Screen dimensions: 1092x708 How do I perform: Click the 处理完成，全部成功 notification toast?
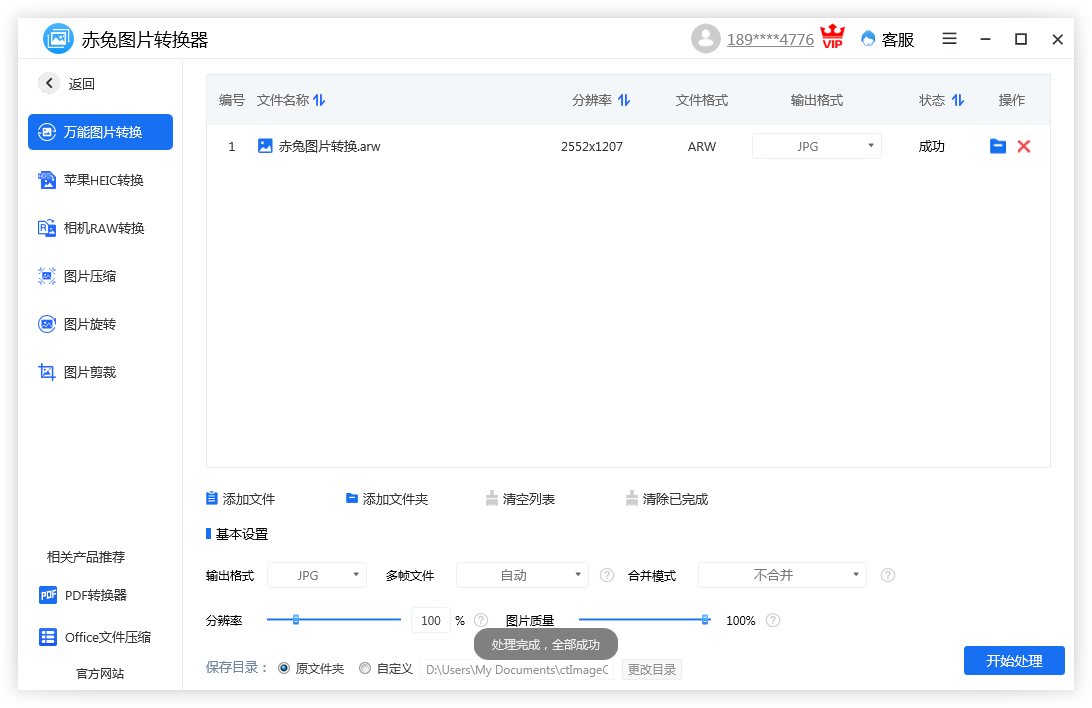pyautogui.click(x=546, y=645)
